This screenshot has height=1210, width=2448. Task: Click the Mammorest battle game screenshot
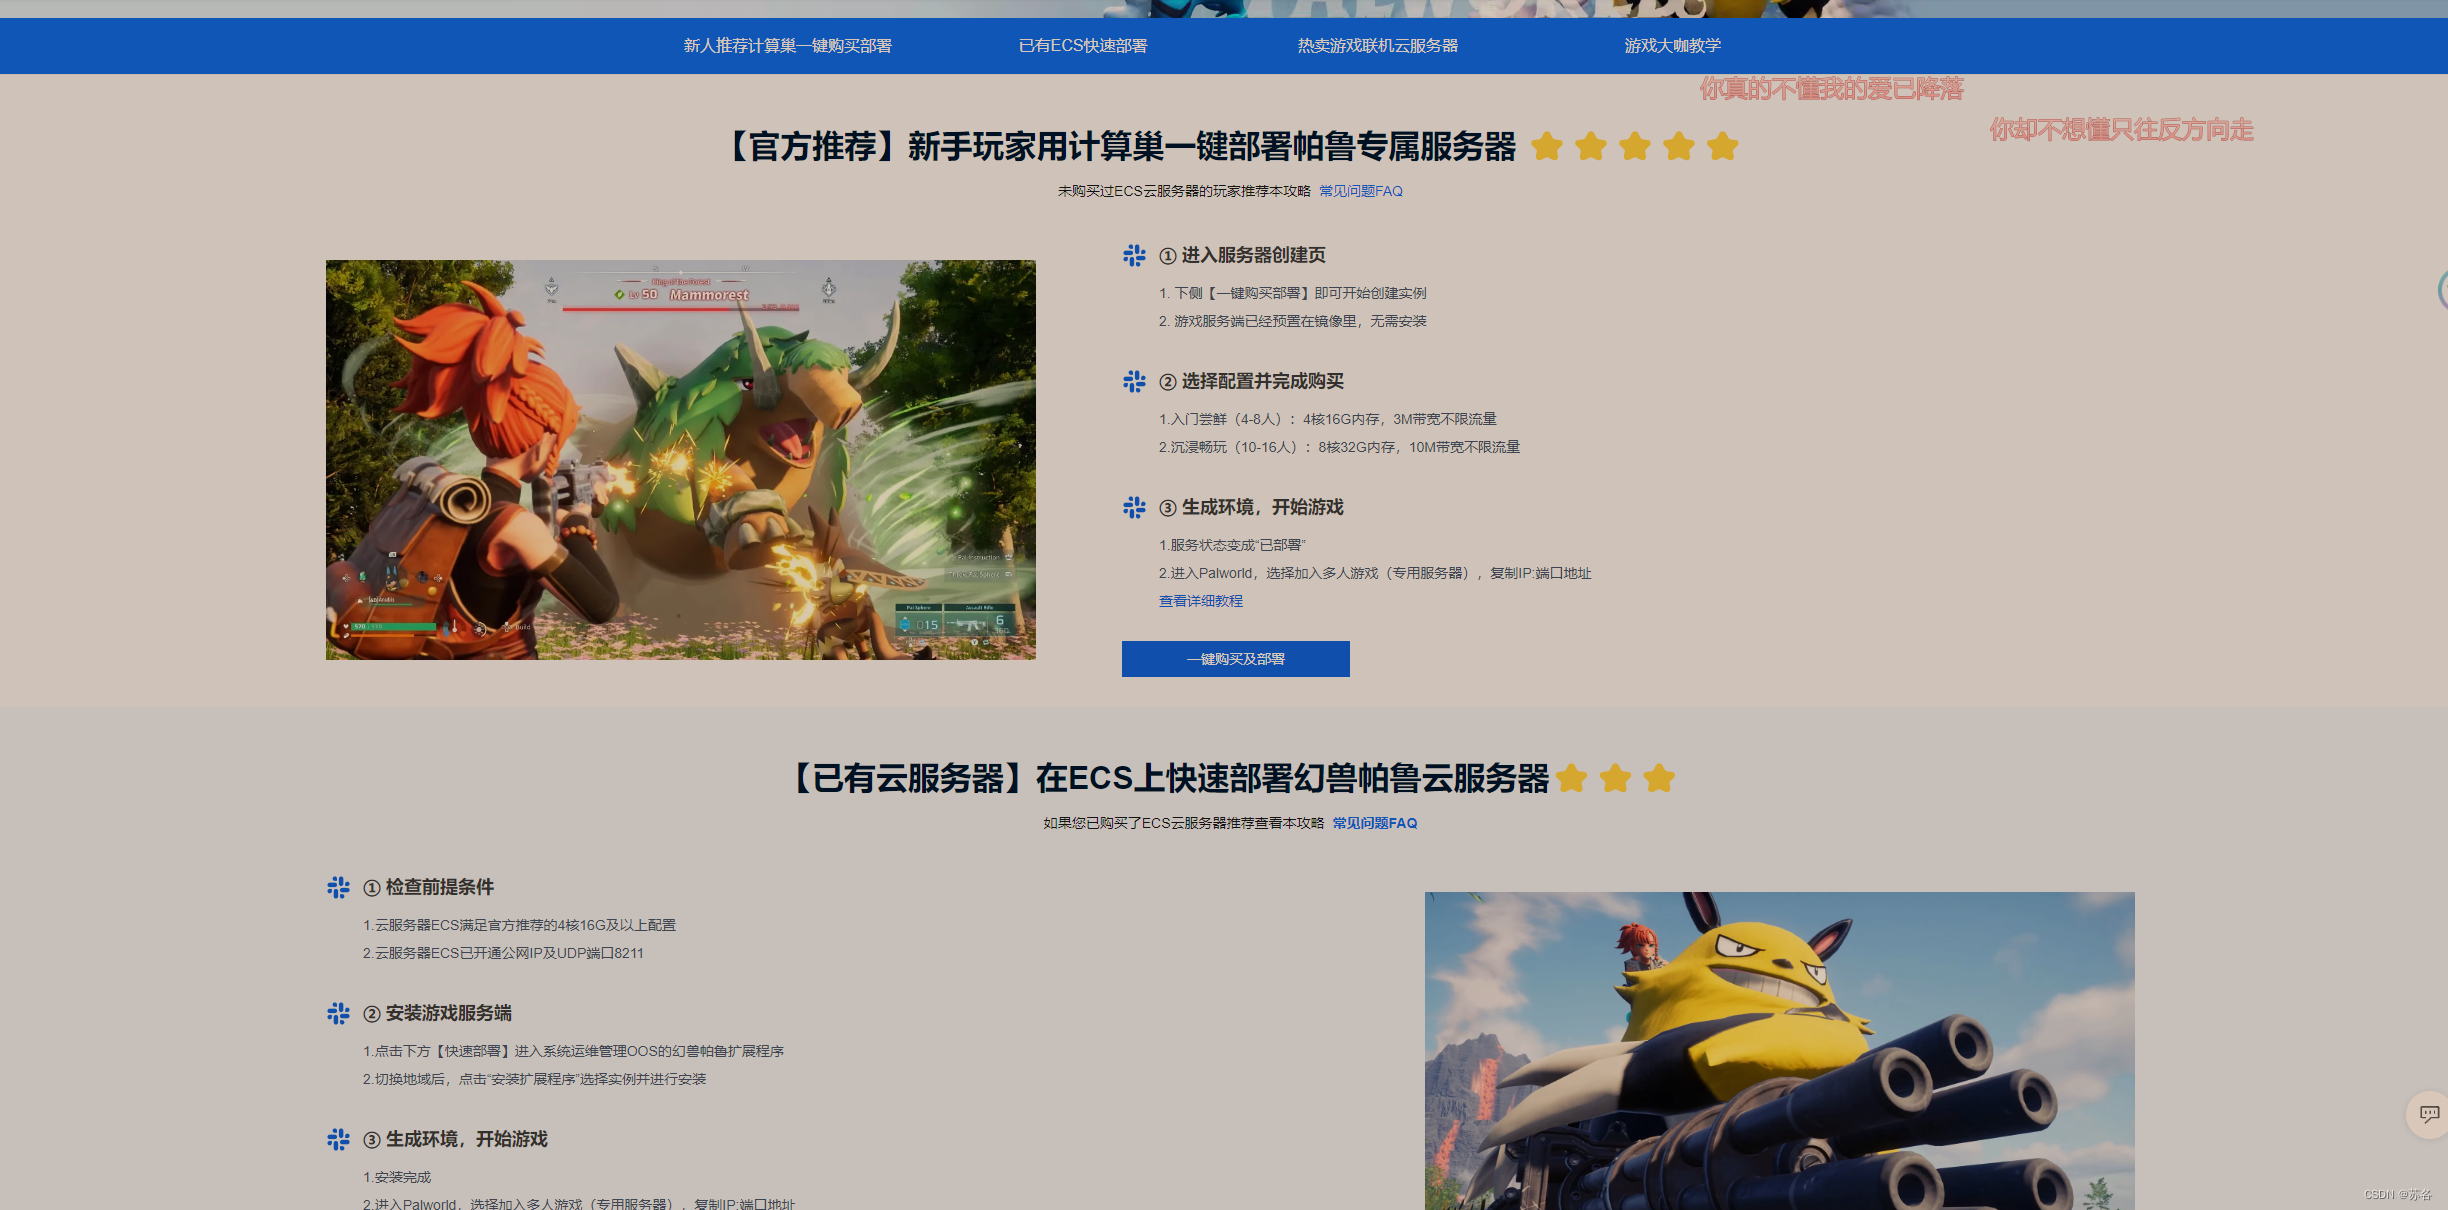(680, 460)
